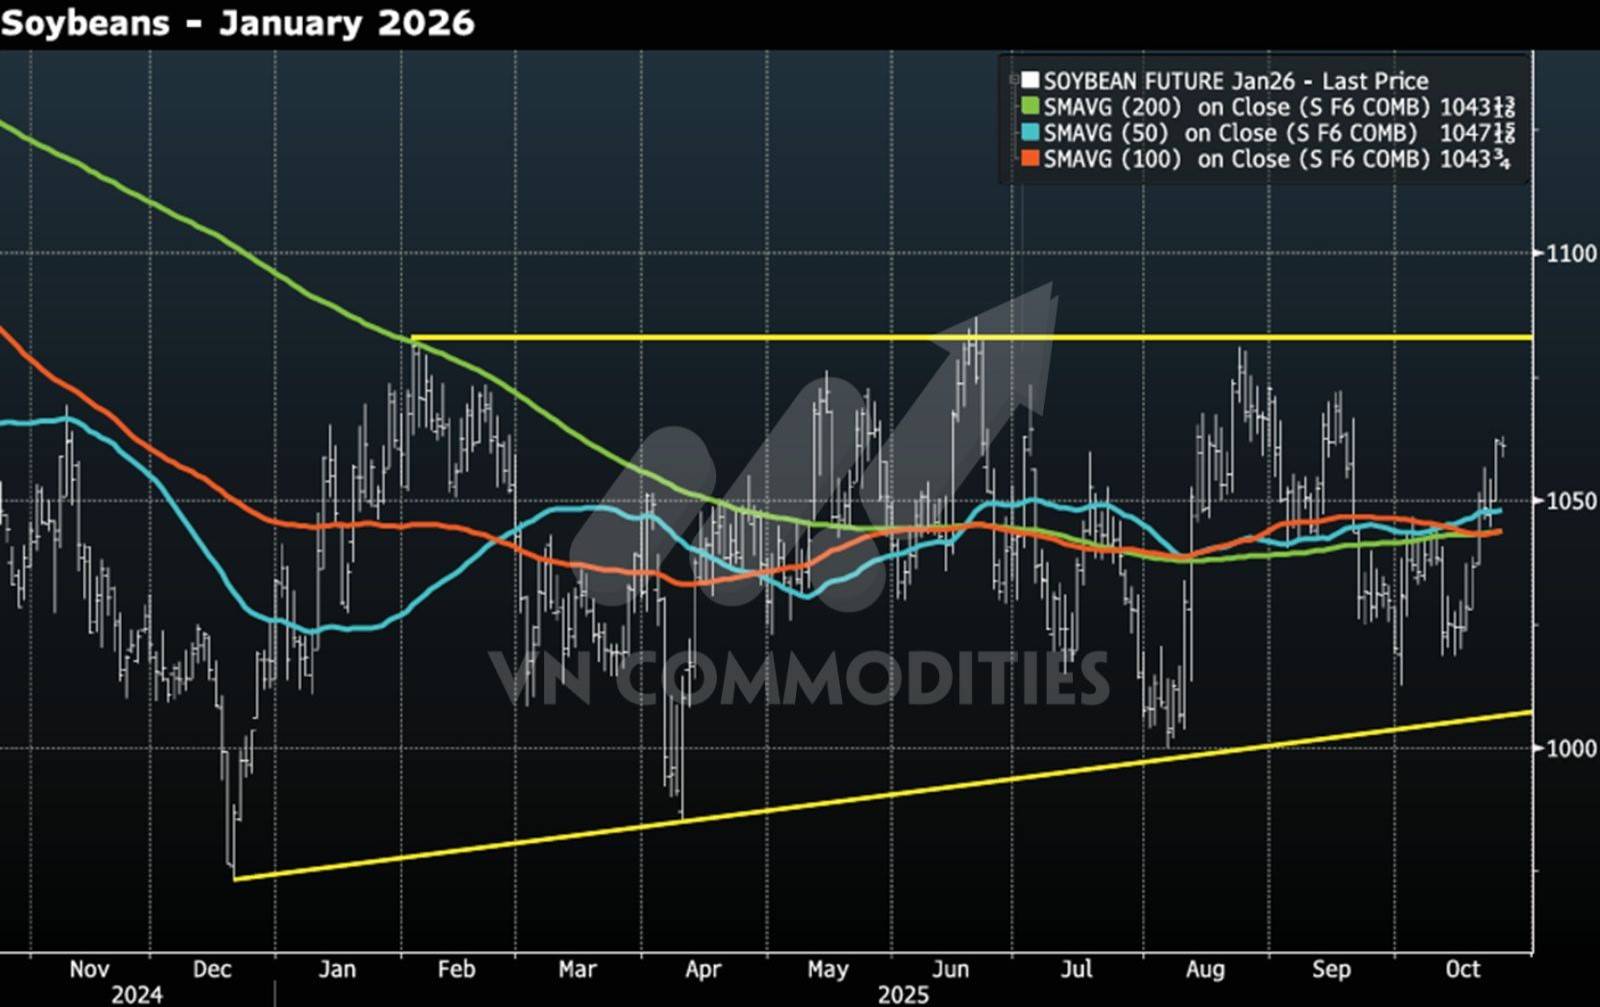Click the Nov month label on time axis
This screenshot has width=1600, height=1007.
(x=89, y=969)
